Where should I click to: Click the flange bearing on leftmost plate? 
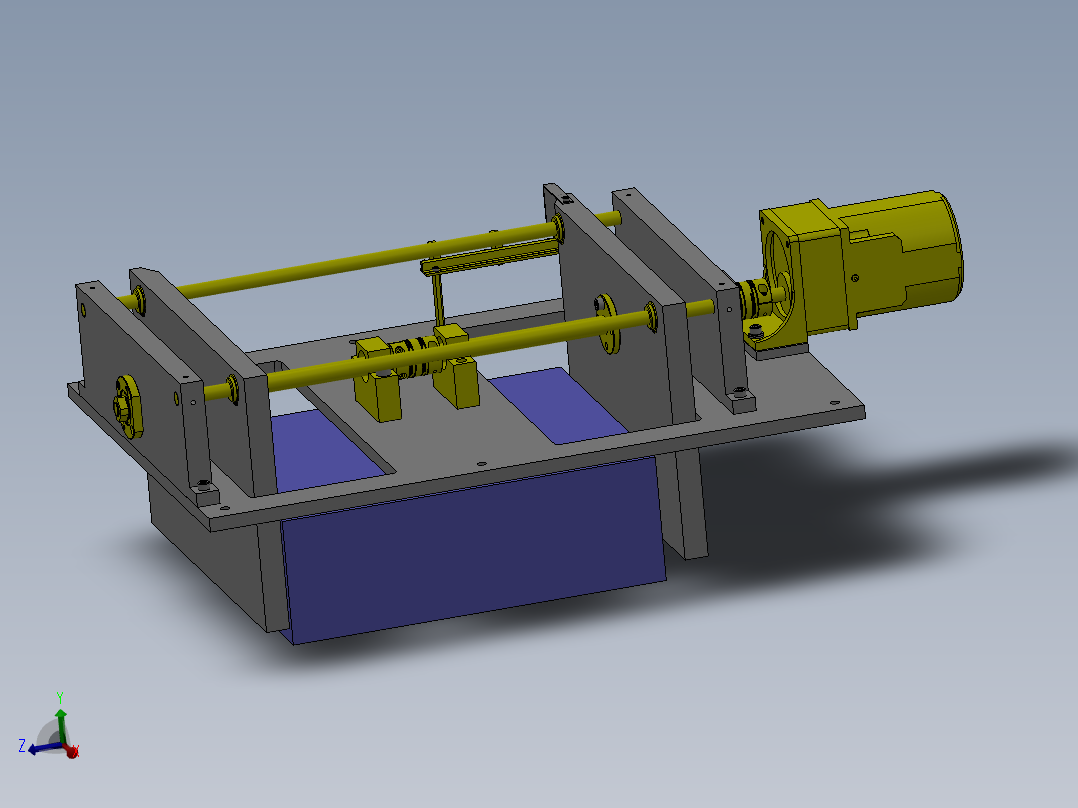[128, 406]
